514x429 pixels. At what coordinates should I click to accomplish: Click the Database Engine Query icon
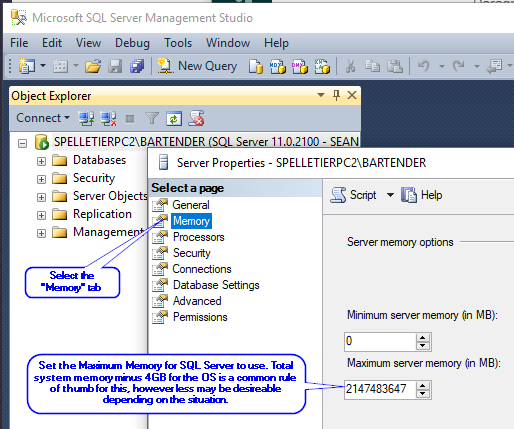(x=256, y=66)
